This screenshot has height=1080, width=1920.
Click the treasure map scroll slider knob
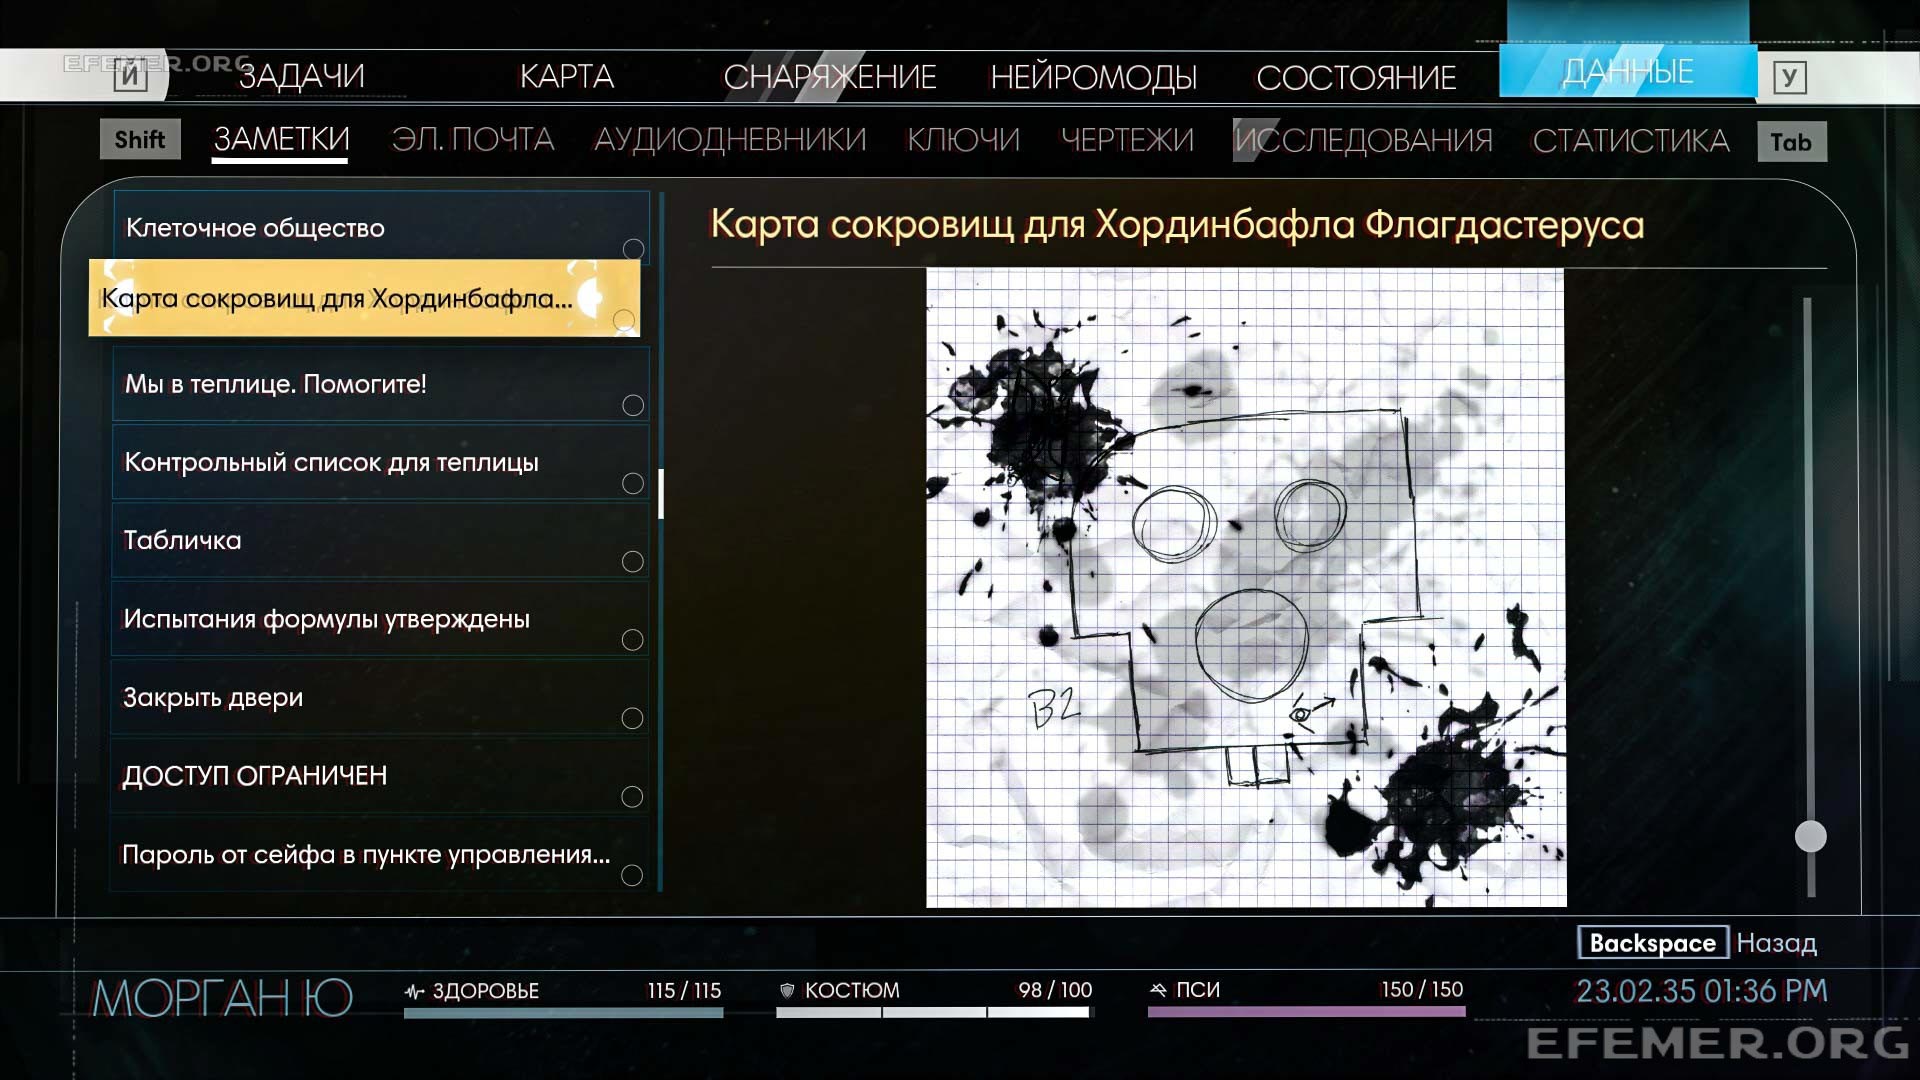point(1811,836)
